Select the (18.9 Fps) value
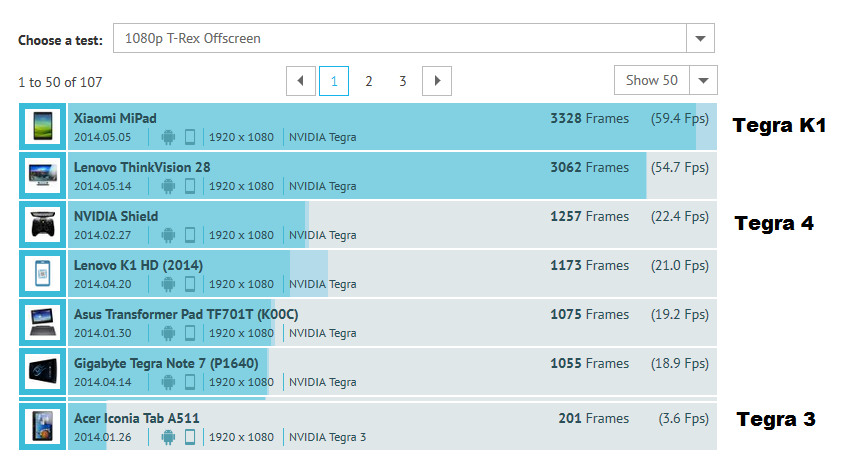 (x=680, y=363)
